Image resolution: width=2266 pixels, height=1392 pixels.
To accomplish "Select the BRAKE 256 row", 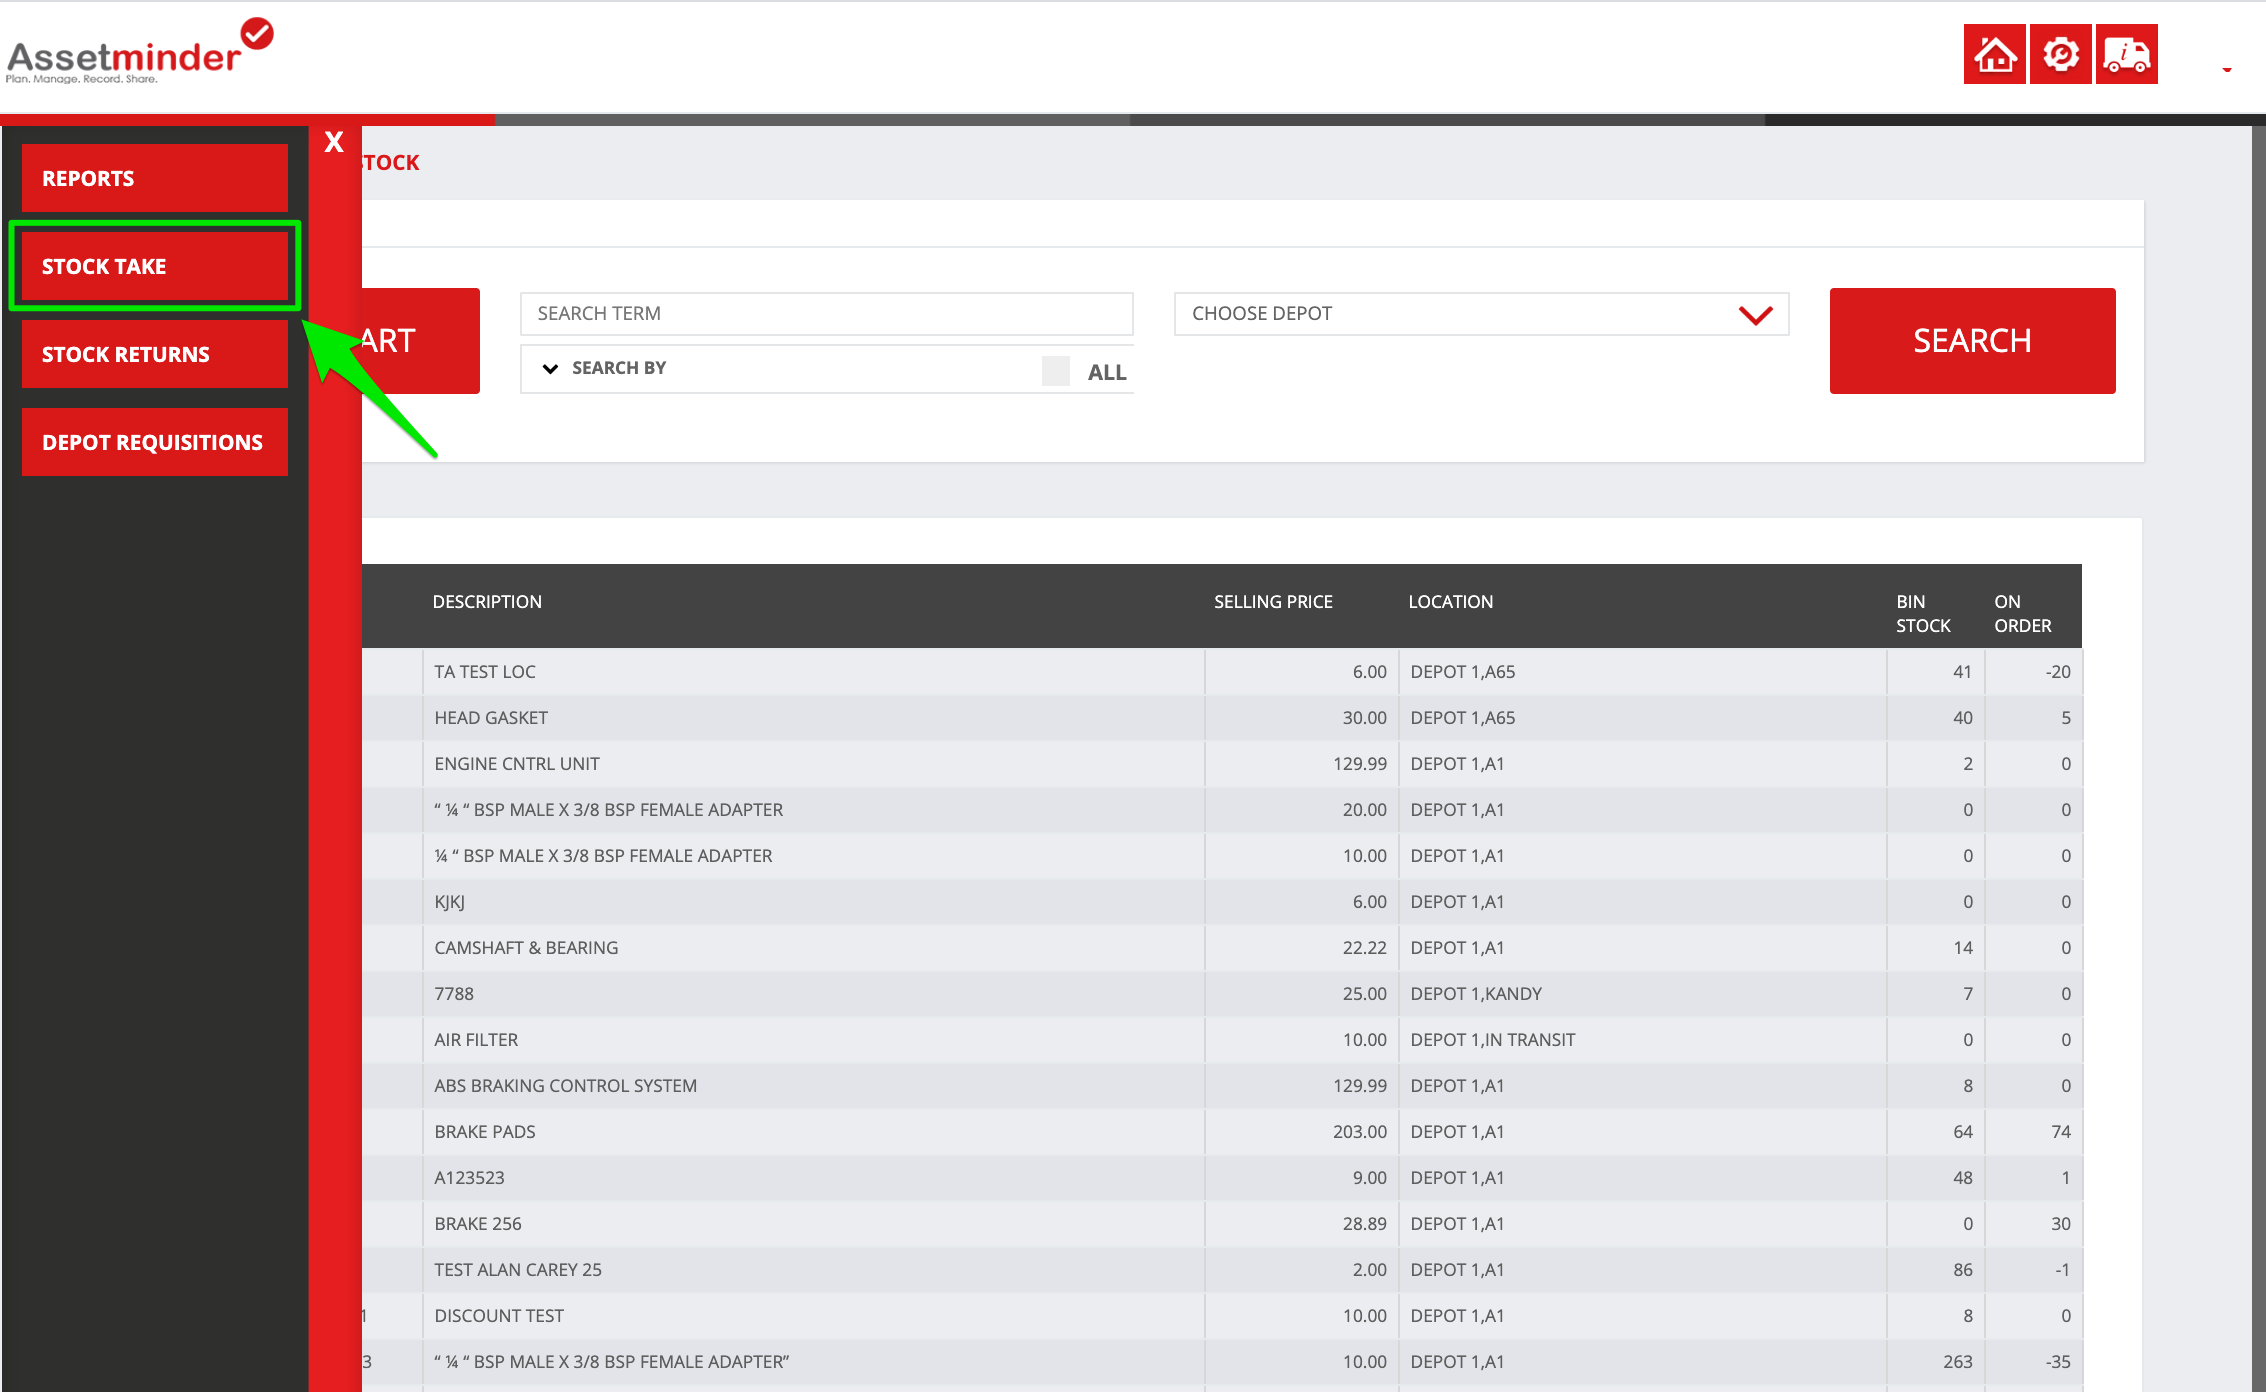I will (x=1221, y=1224).
